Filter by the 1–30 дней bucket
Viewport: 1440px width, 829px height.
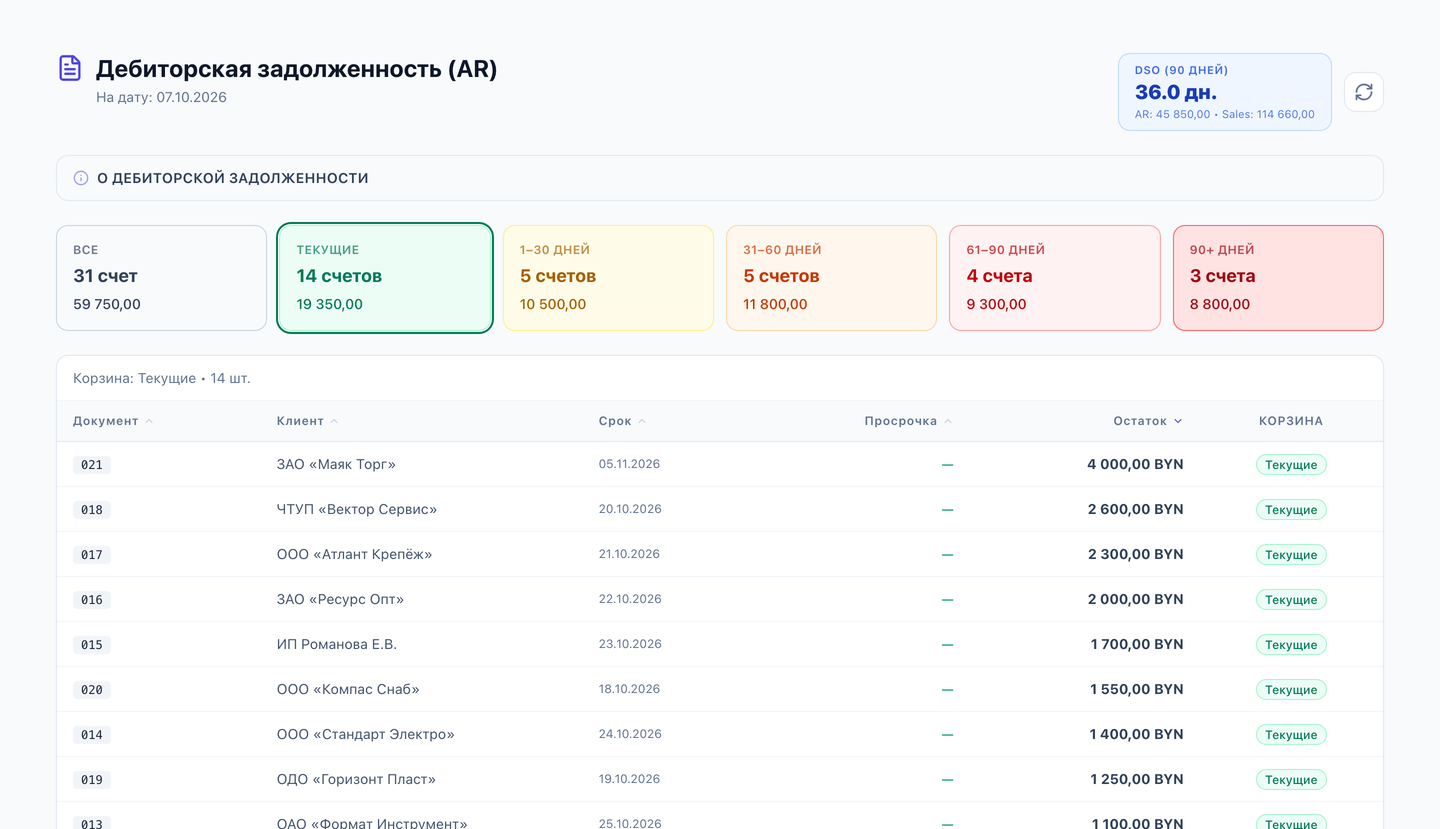[x=608, y=278]
